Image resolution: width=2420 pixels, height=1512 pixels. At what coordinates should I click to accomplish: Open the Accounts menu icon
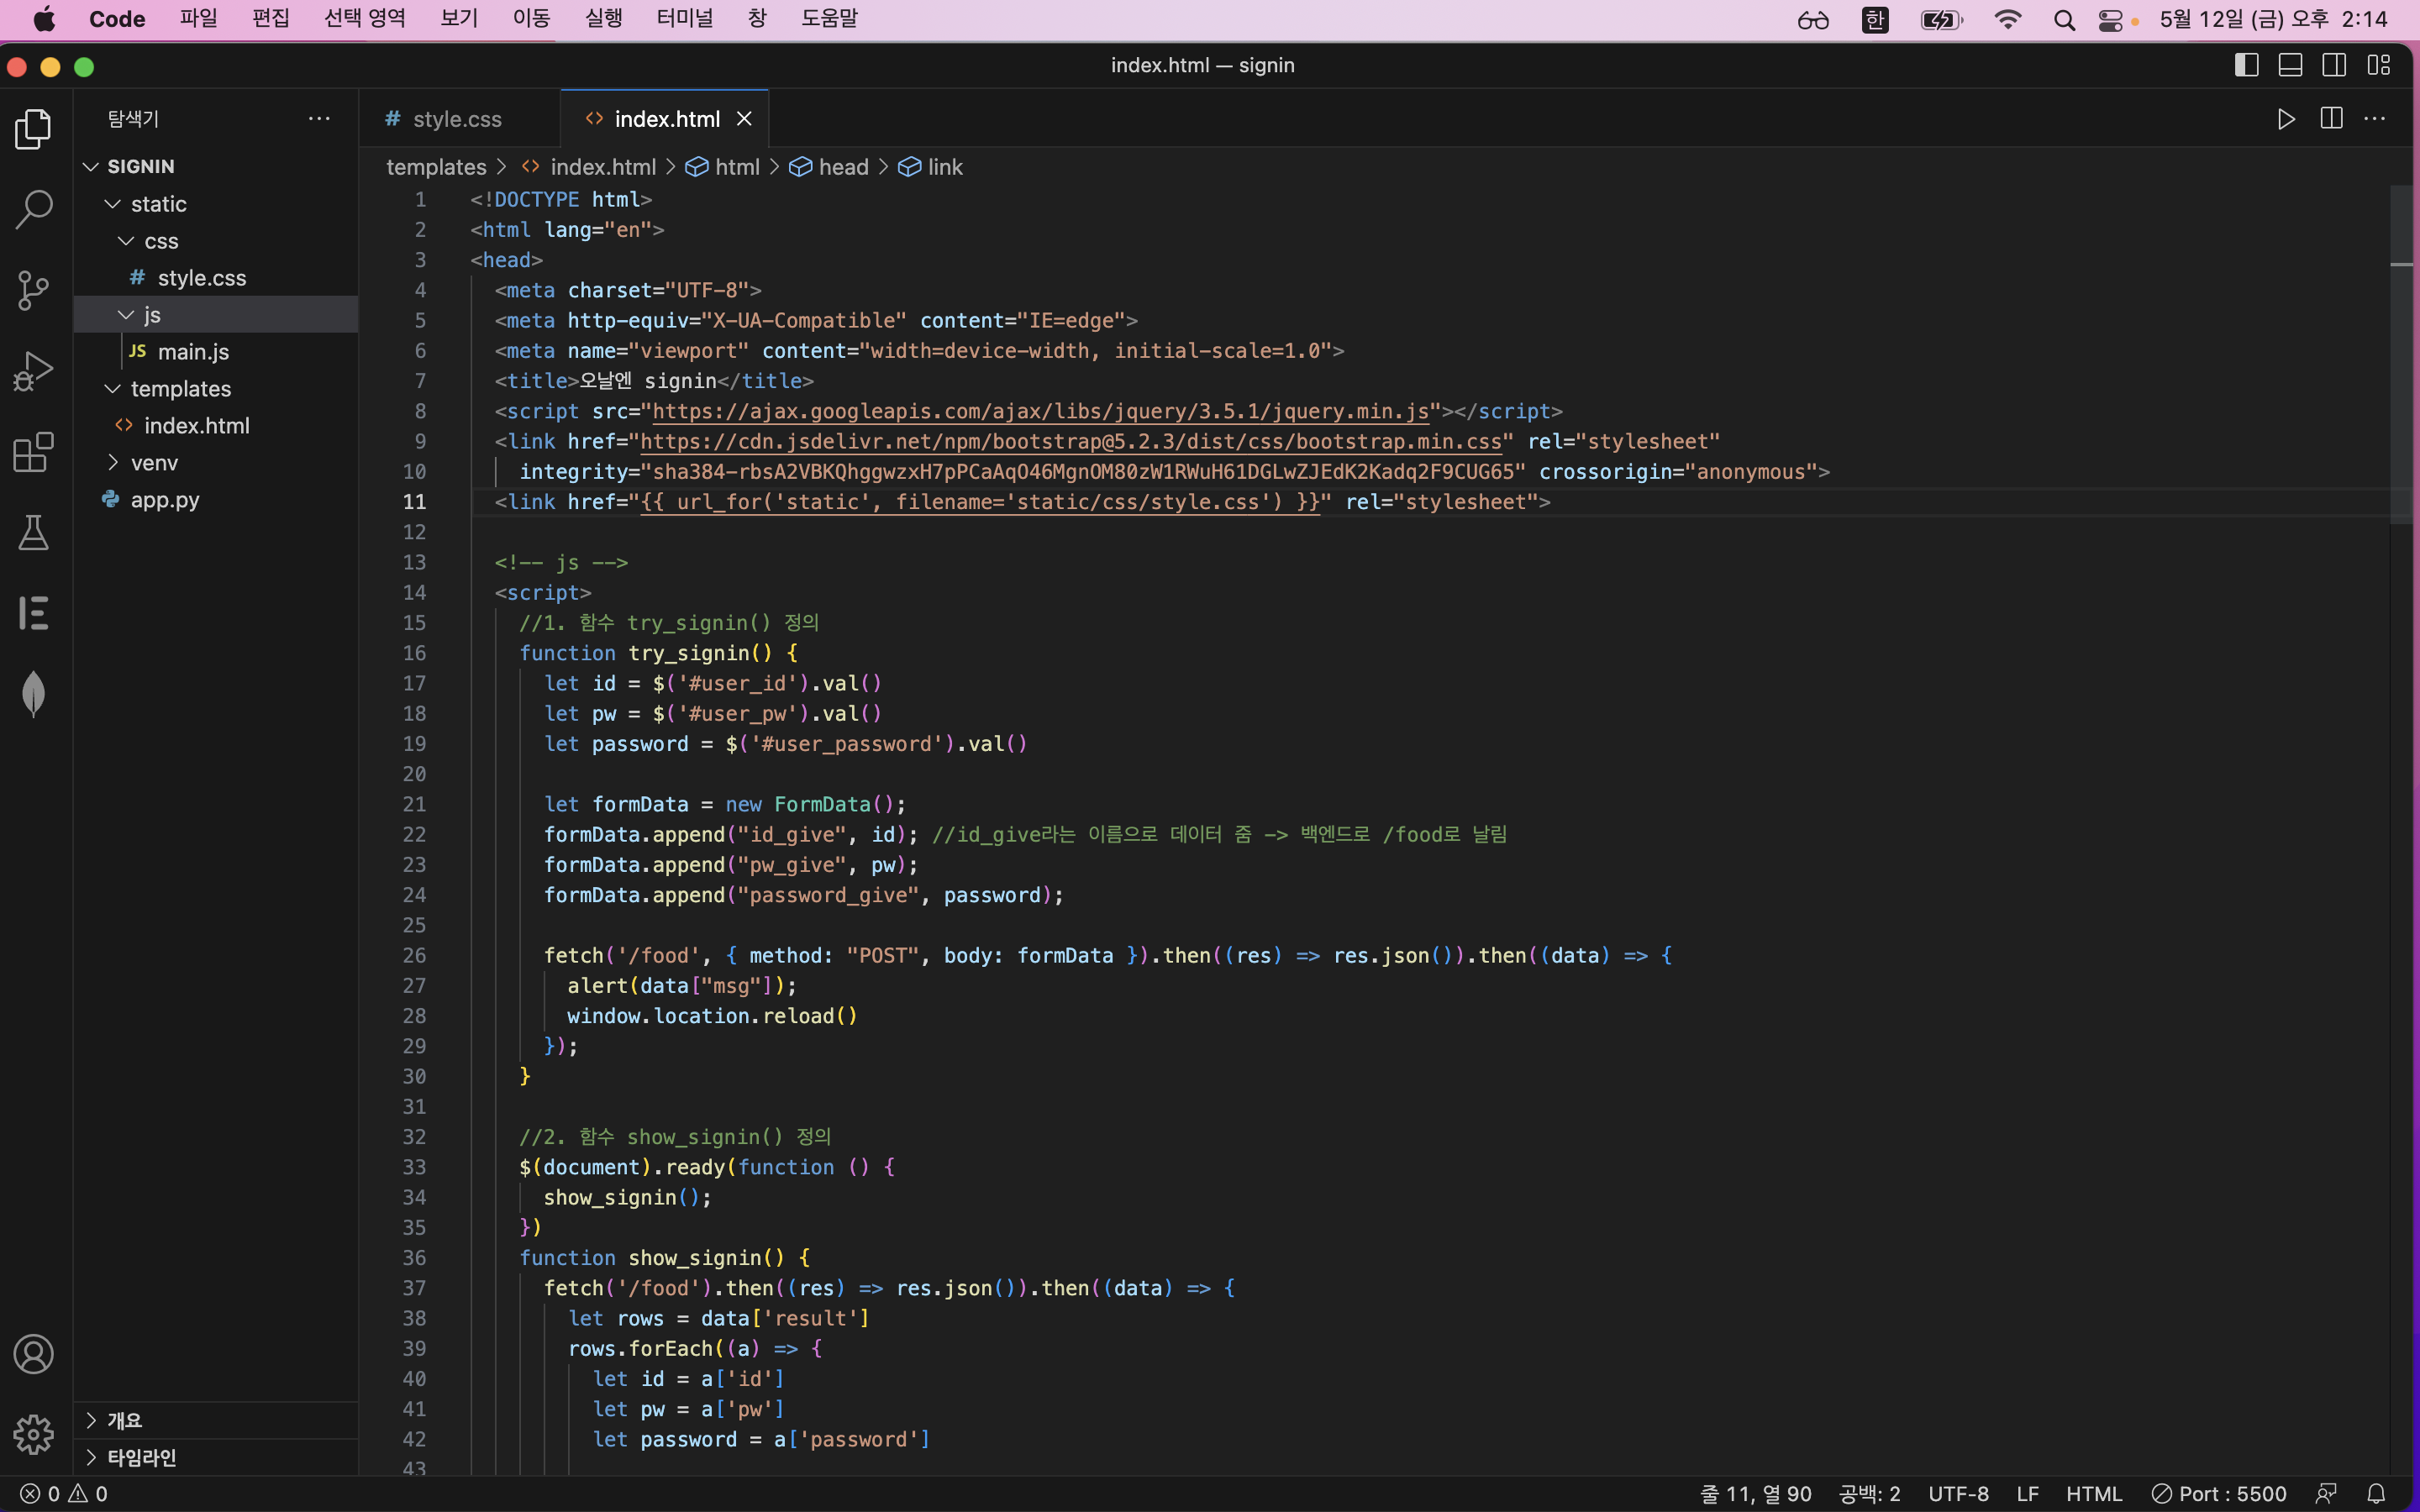click(x=34, y=1354)
